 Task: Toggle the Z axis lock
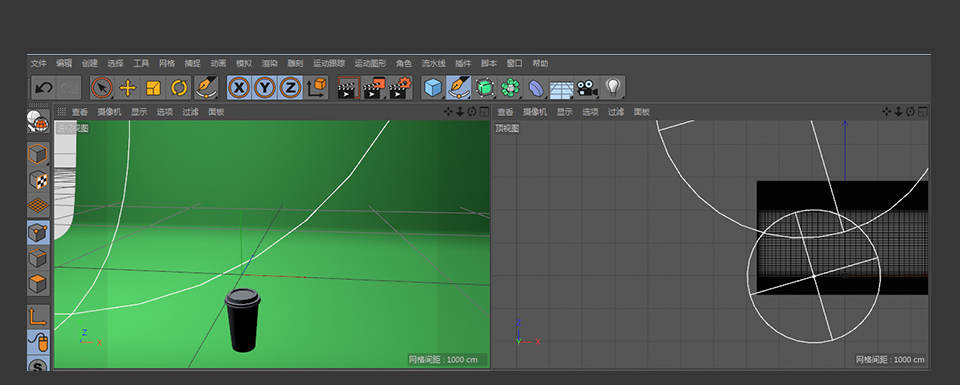[x=291, y=88]
